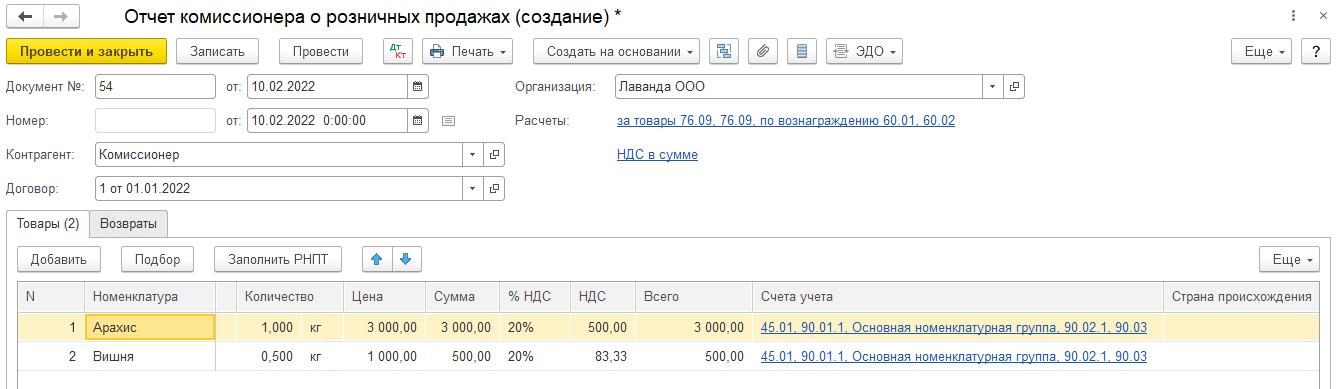Move table row down

pos(405,259)
